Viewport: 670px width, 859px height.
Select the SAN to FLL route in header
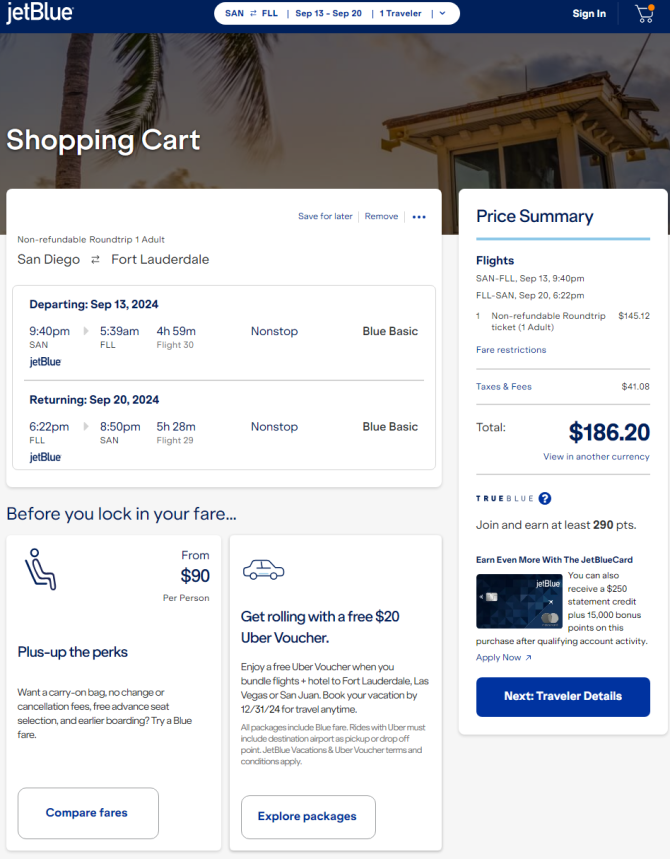click(250, 14)
